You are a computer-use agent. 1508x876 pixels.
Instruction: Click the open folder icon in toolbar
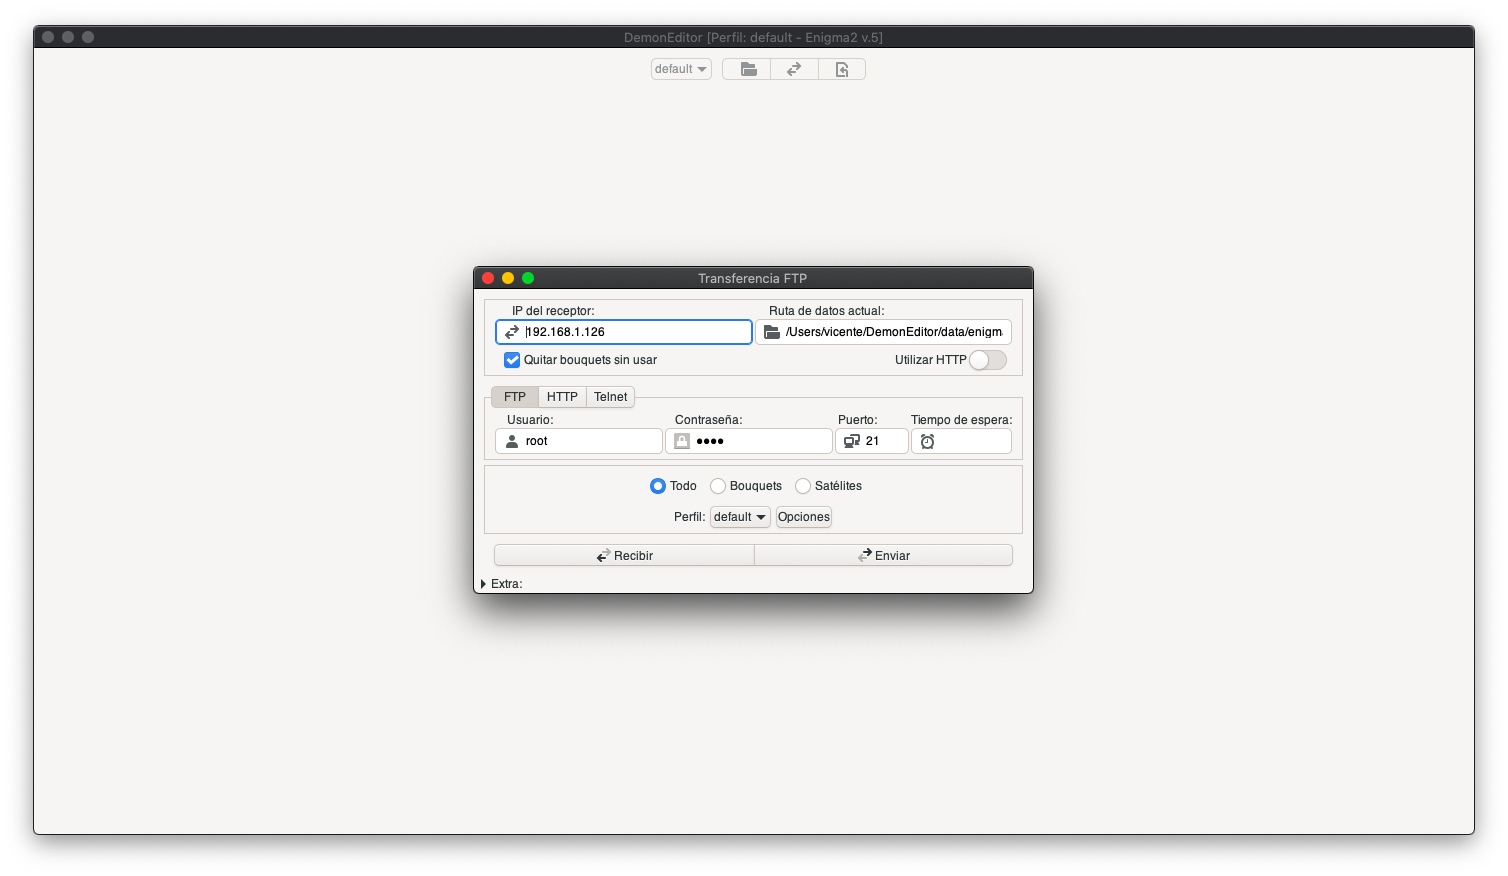tap(747, 69)
